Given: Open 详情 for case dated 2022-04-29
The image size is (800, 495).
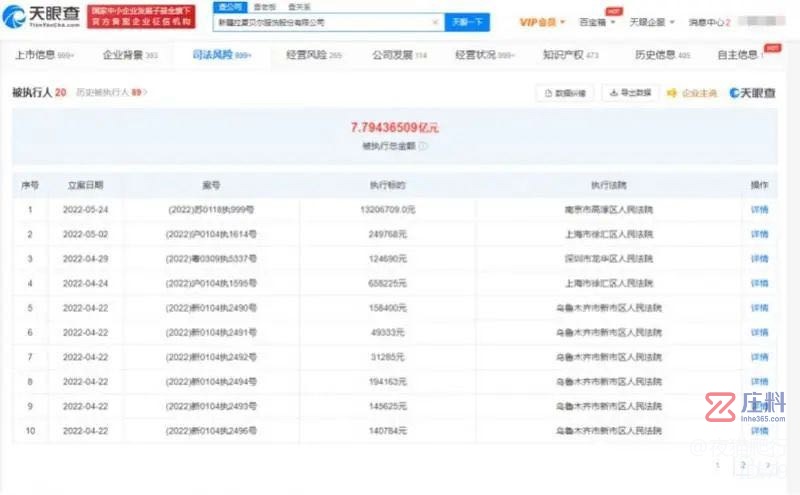Looking at the screenshot, I should click(759, 259).
